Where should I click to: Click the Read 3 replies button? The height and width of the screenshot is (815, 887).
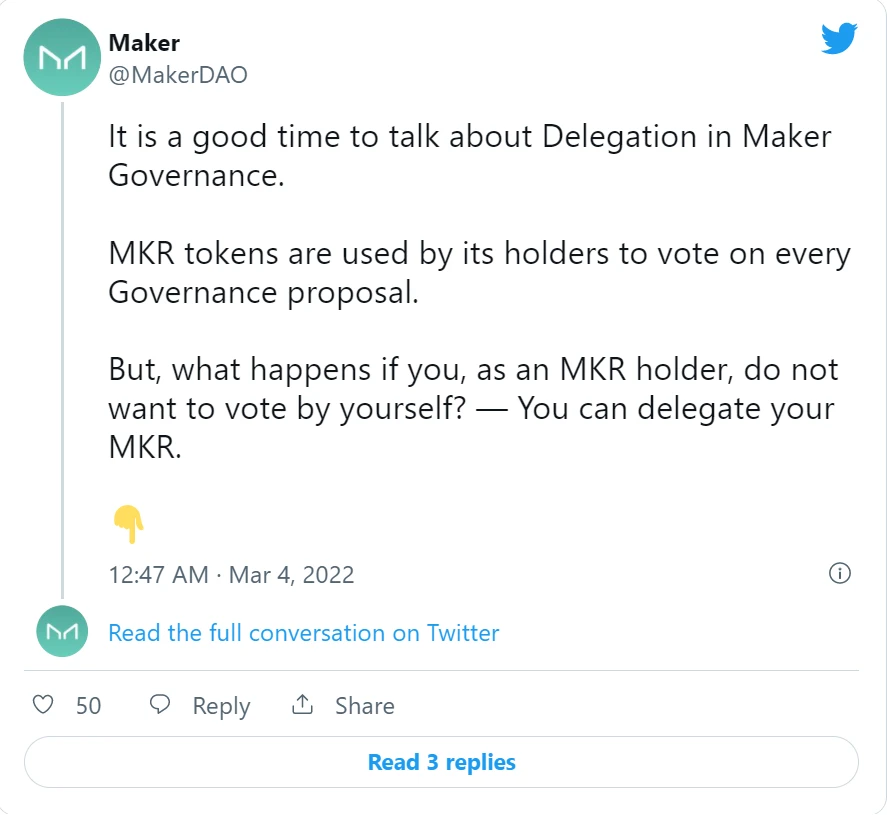[441, 762]
